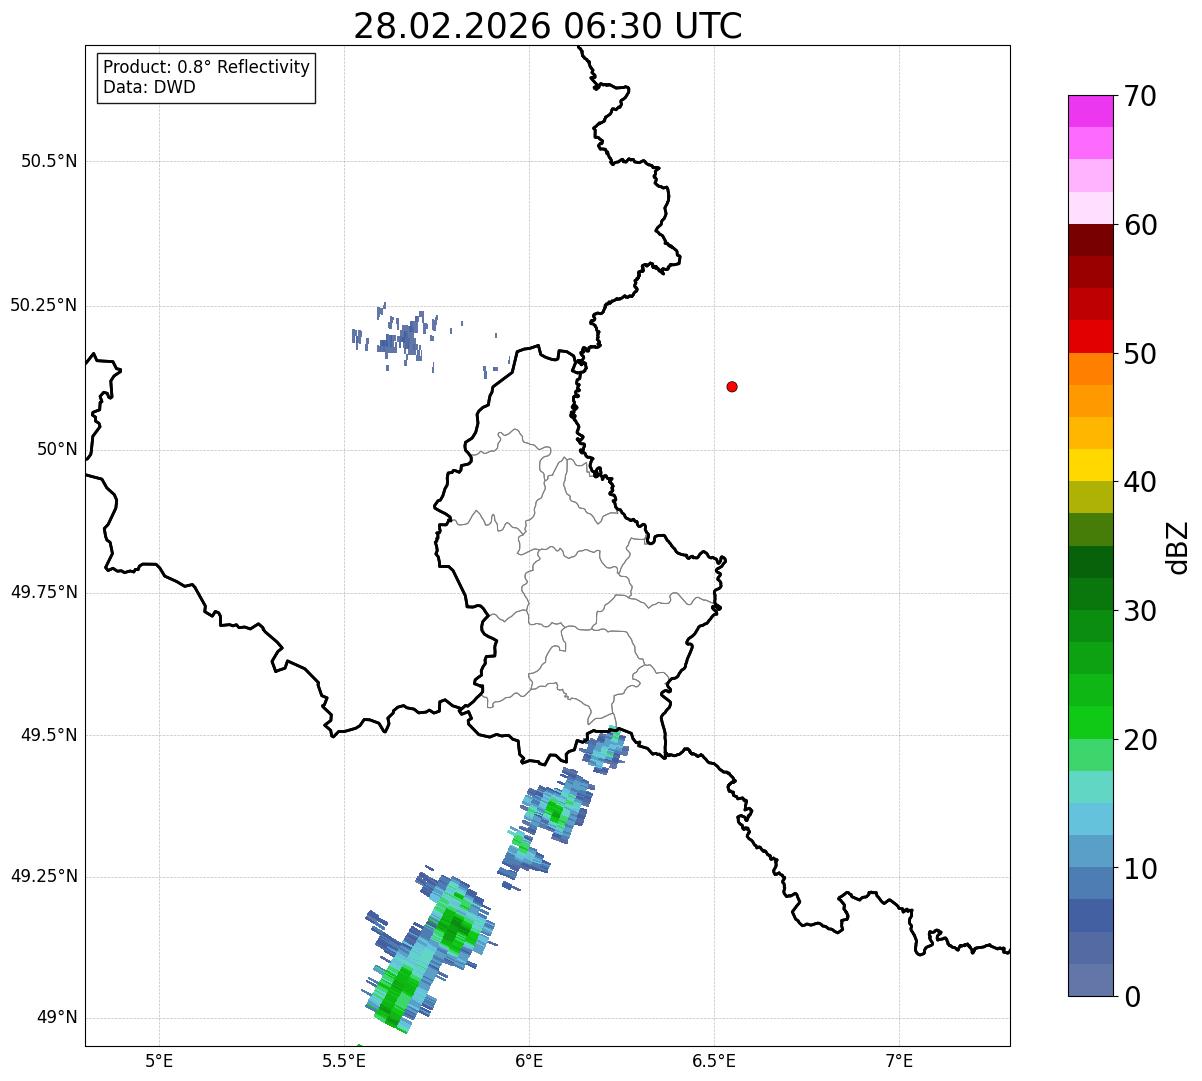
Task: Click the colorbar tick label 30
Action: coord(1140,611)
